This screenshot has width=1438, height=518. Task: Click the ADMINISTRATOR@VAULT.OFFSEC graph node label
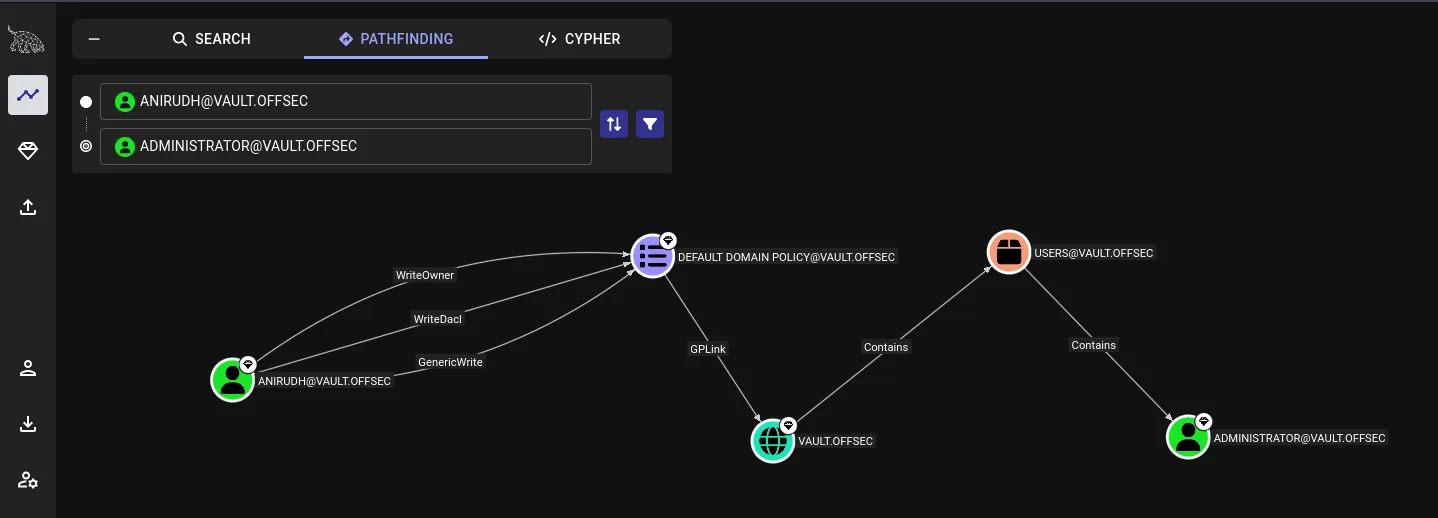(1300, 438)
